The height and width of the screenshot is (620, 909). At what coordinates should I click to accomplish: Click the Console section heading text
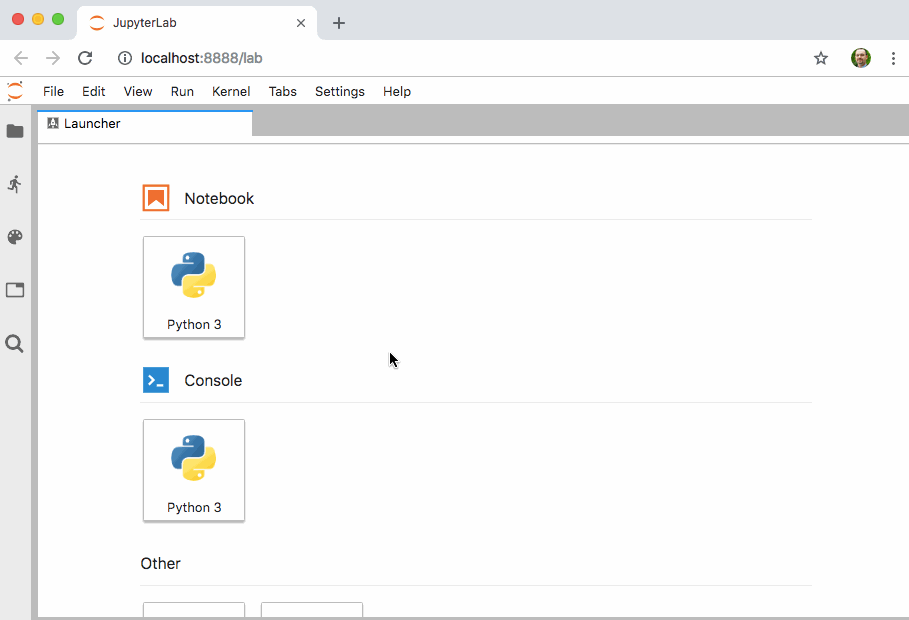(x=213, y=380)
